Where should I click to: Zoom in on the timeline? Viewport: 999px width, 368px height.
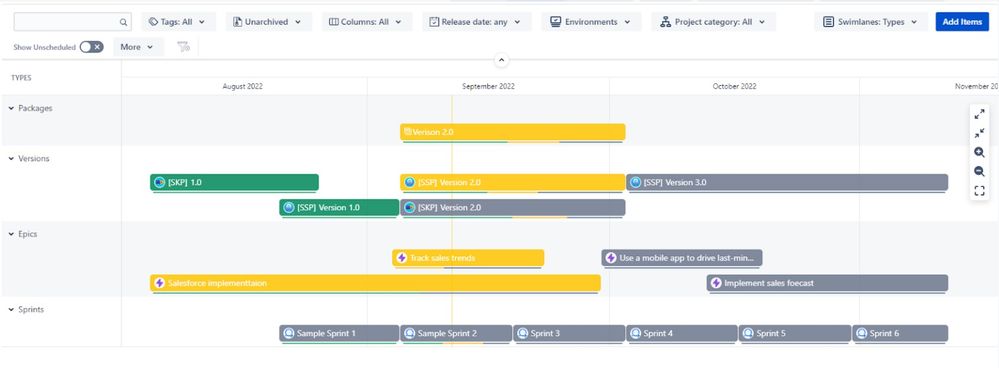[979, 153]
